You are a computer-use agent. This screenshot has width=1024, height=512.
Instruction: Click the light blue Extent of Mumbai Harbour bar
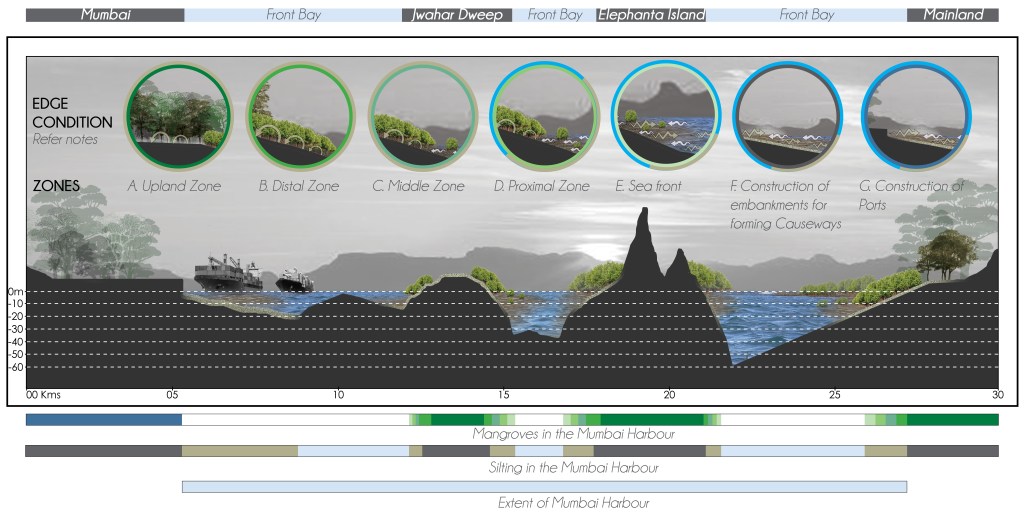click(544, 486)
